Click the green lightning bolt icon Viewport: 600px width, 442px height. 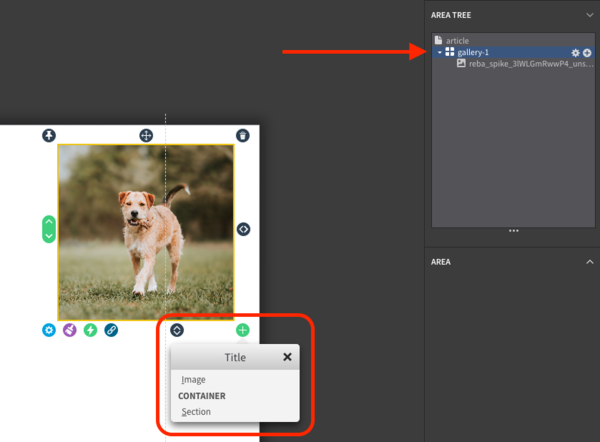pos(91,330)
